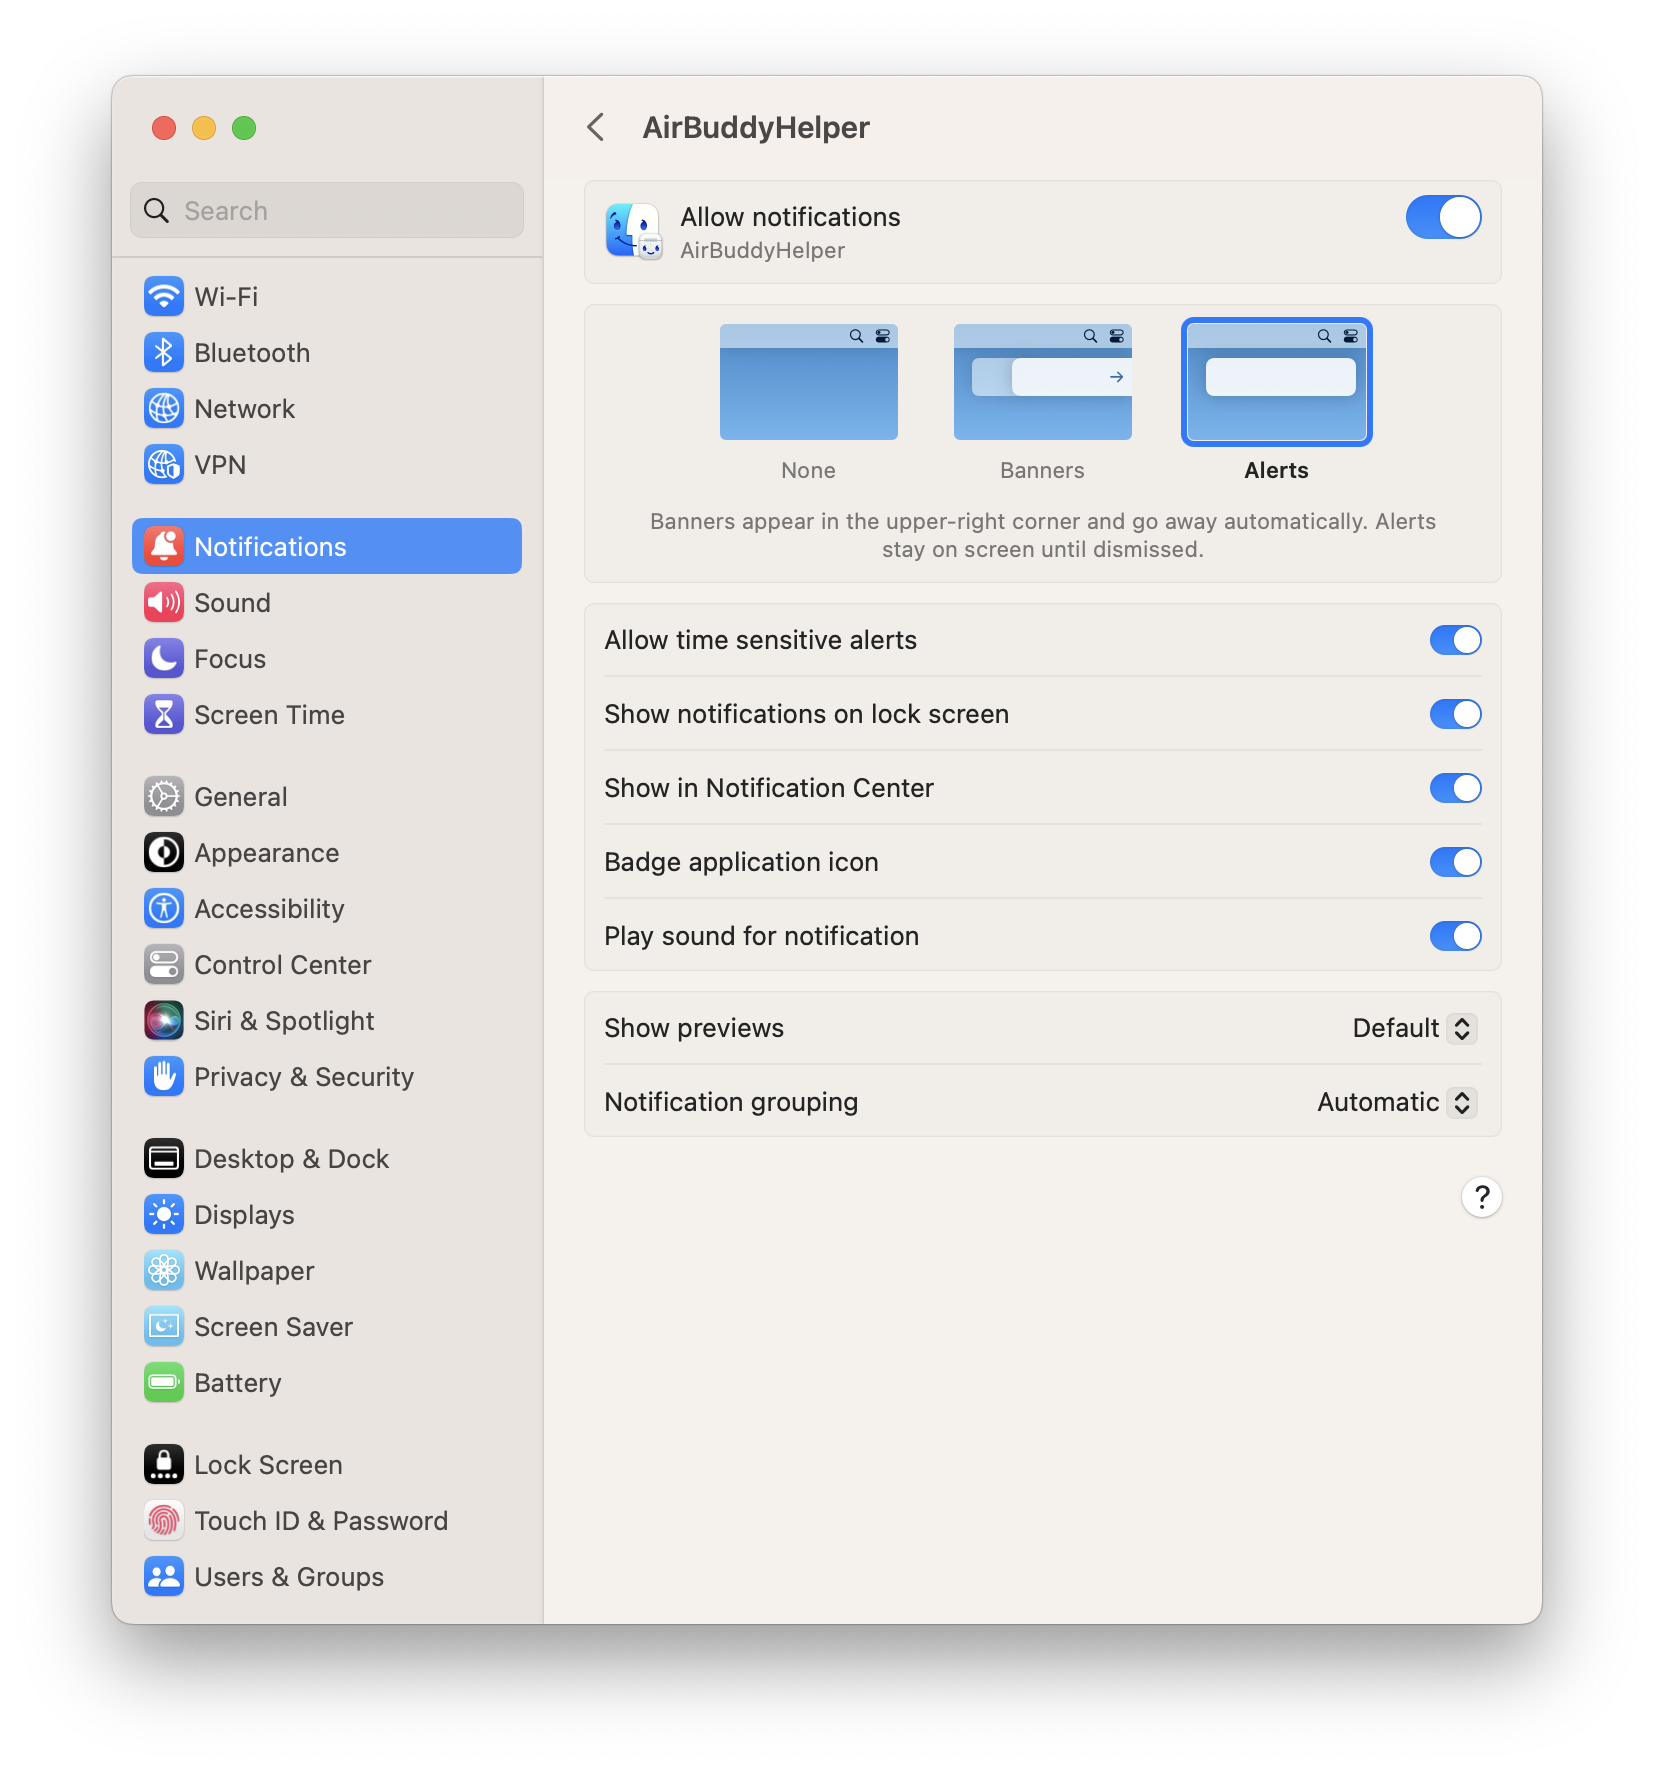
Task: Turn off Play sound for notification
Action: click(1455, 936)
